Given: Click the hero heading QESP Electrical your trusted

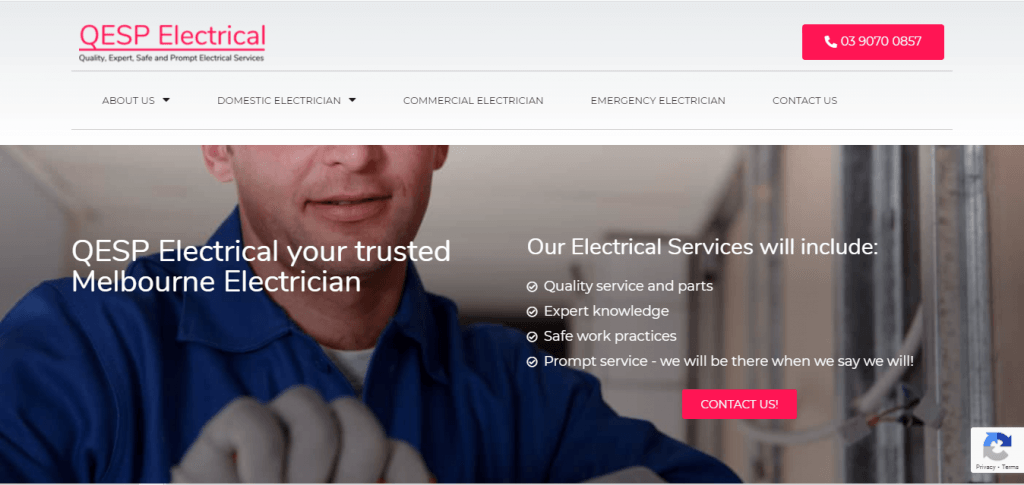Looking at the screenshot, I should point(261,251).
